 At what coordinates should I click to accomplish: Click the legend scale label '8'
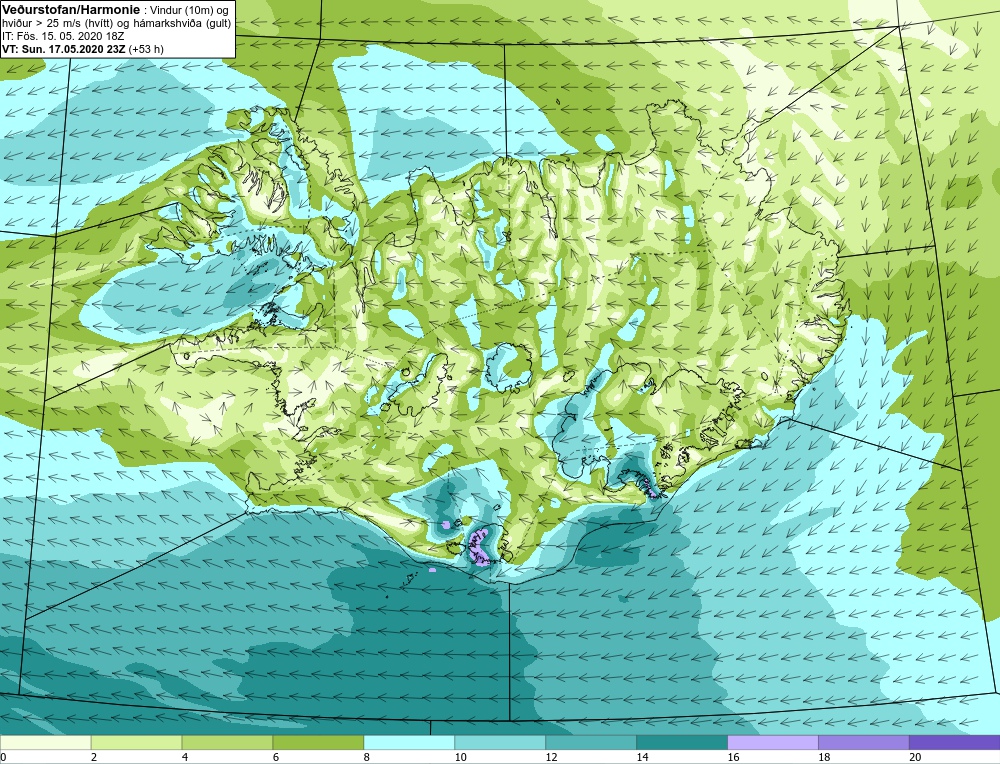(367, 757)
